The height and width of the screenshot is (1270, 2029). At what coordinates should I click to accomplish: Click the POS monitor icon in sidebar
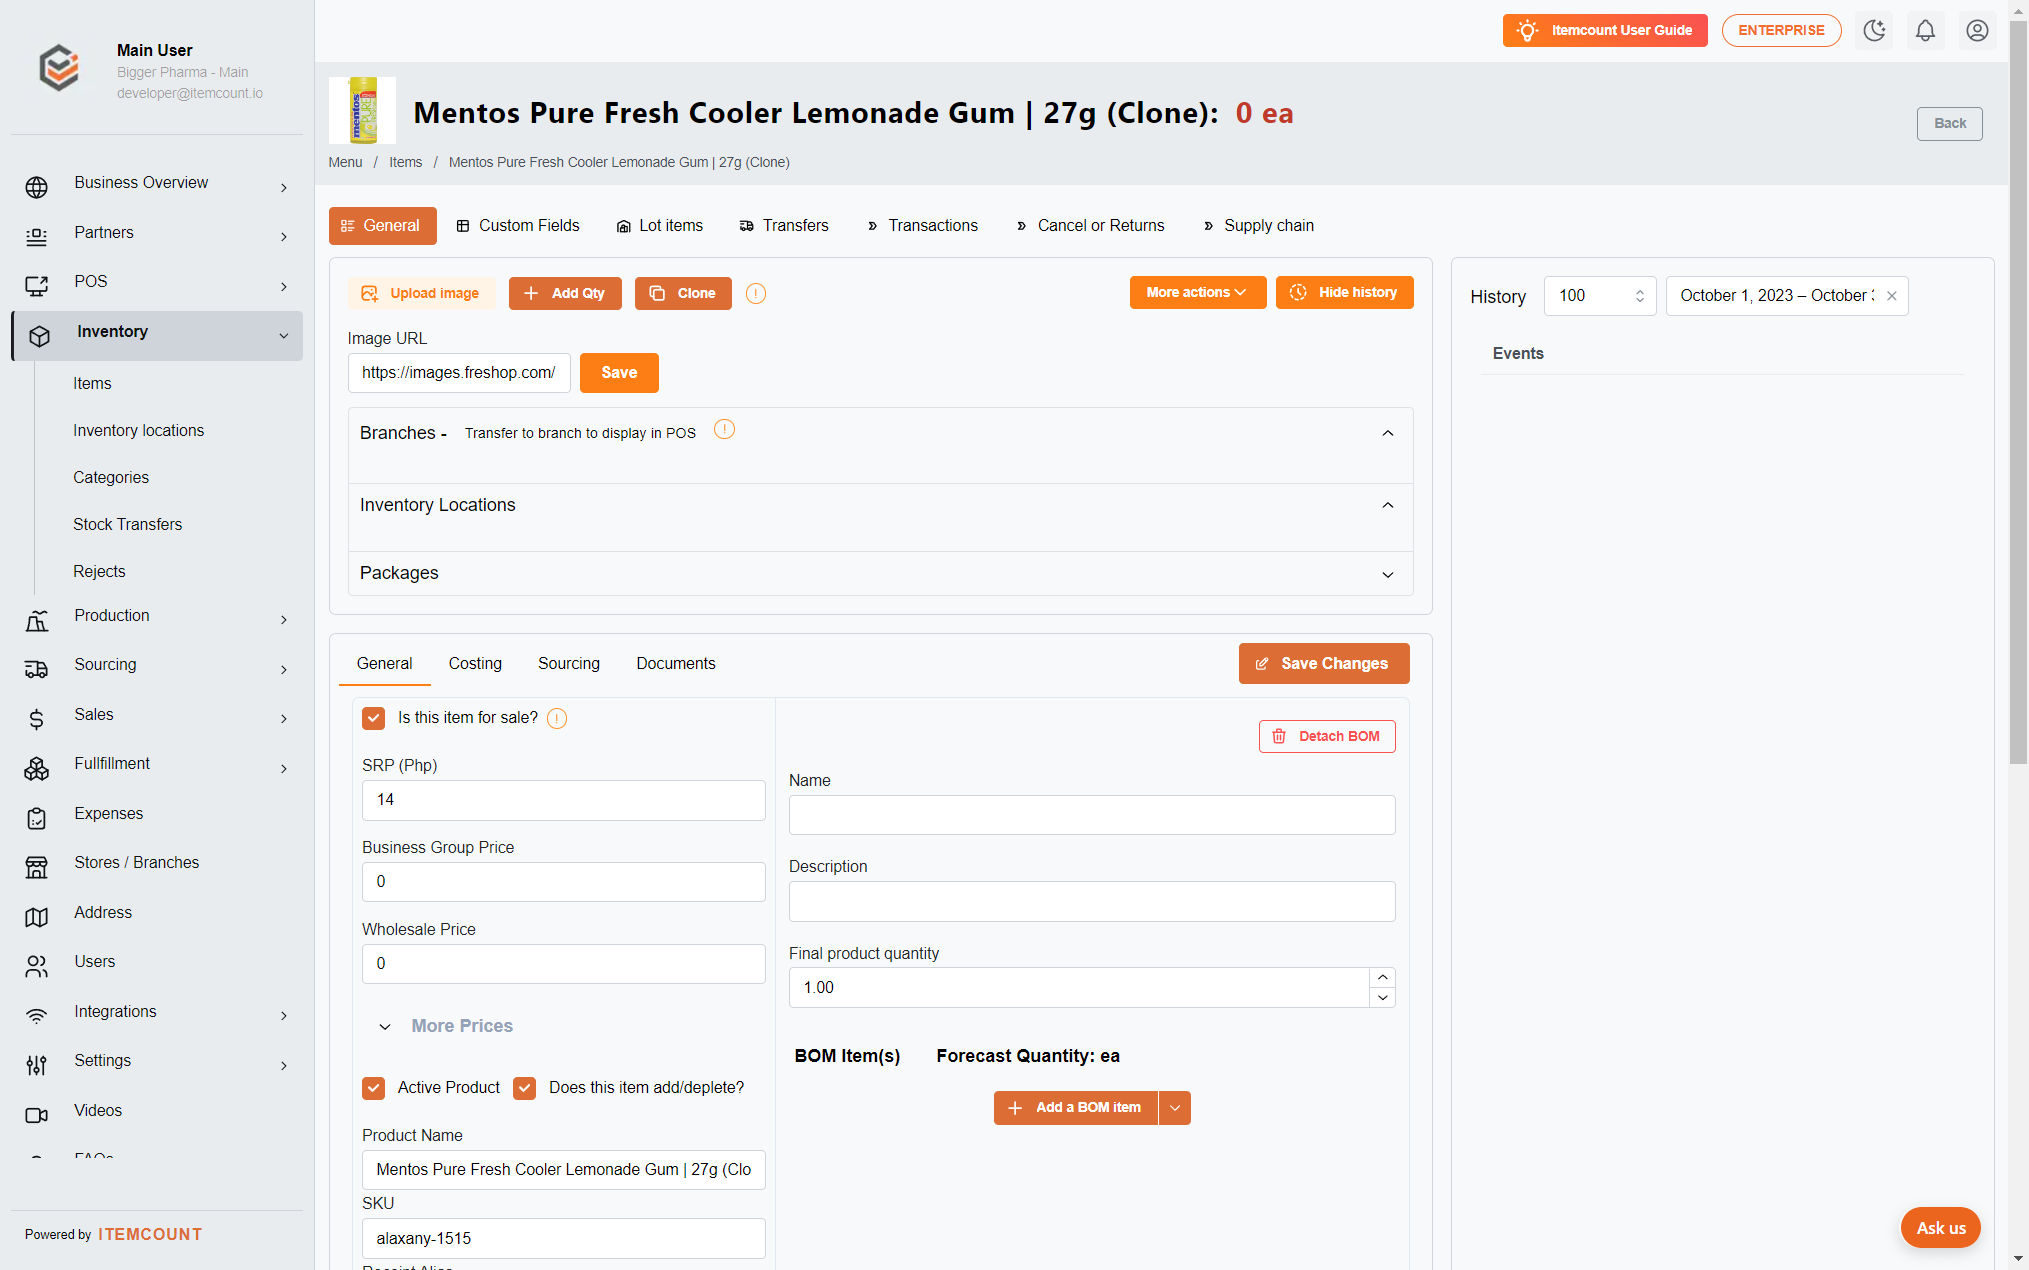(x=37, y=286)
